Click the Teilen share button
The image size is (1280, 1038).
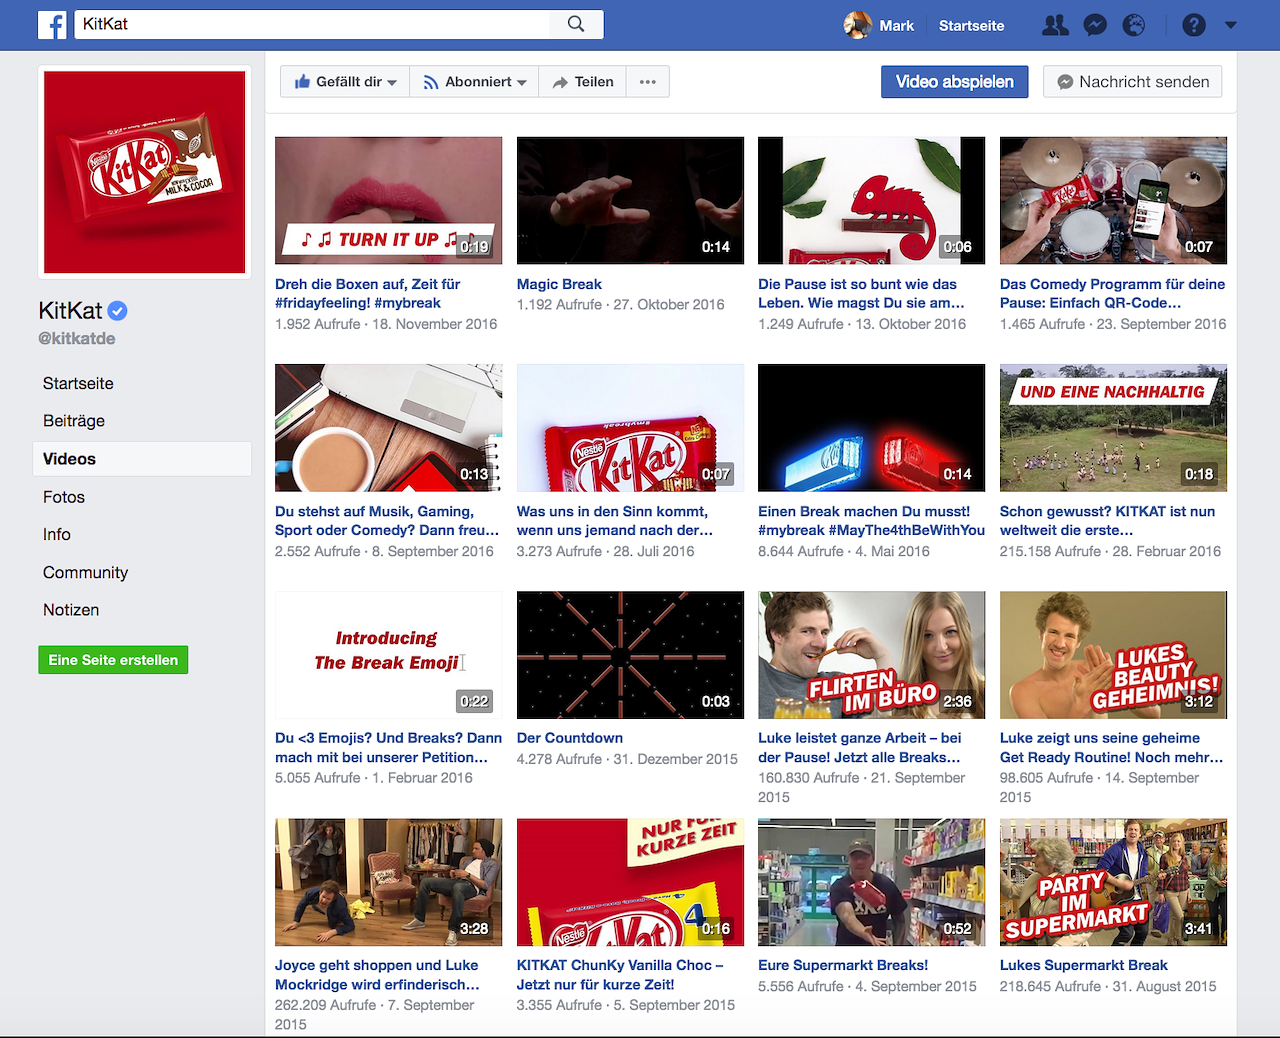(583, 82)
